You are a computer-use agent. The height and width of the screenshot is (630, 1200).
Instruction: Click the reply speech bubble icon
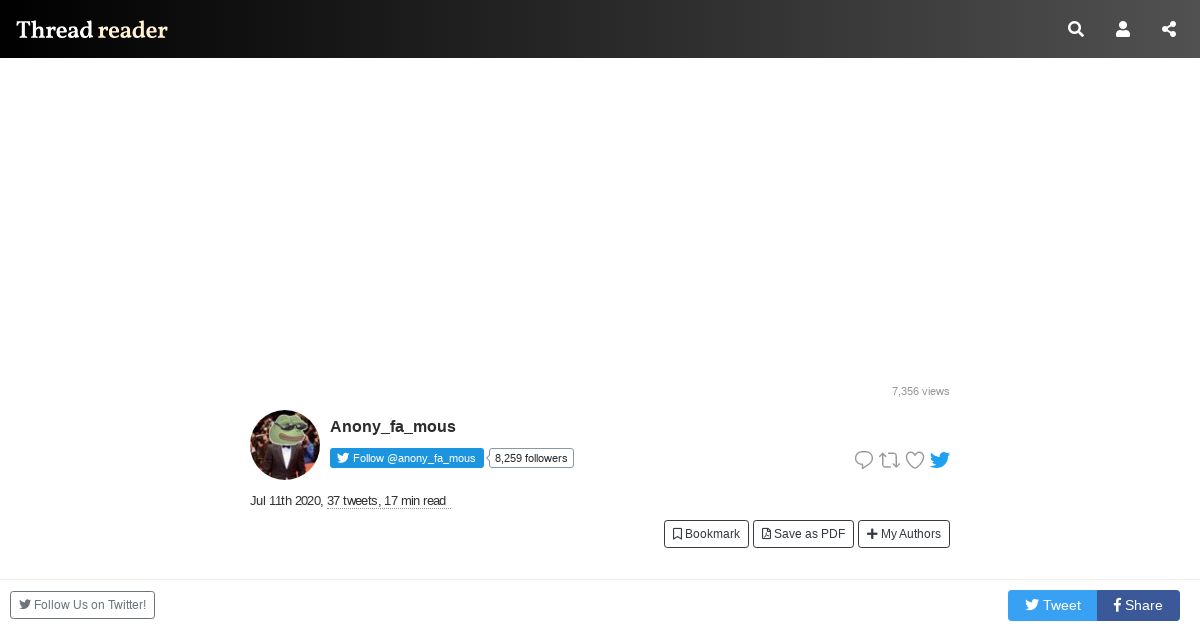pyautogui.click(x=864, y=460)
